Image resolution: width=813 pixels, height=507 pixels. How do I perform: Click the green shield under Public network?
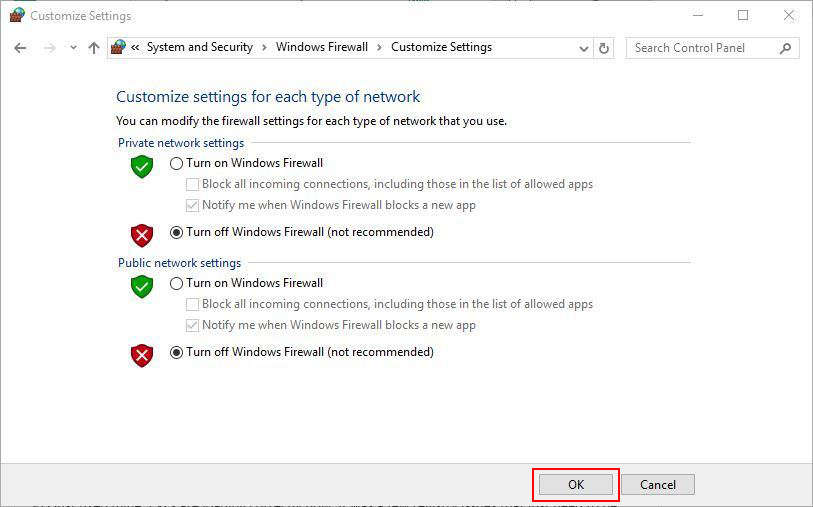(142, 287)
